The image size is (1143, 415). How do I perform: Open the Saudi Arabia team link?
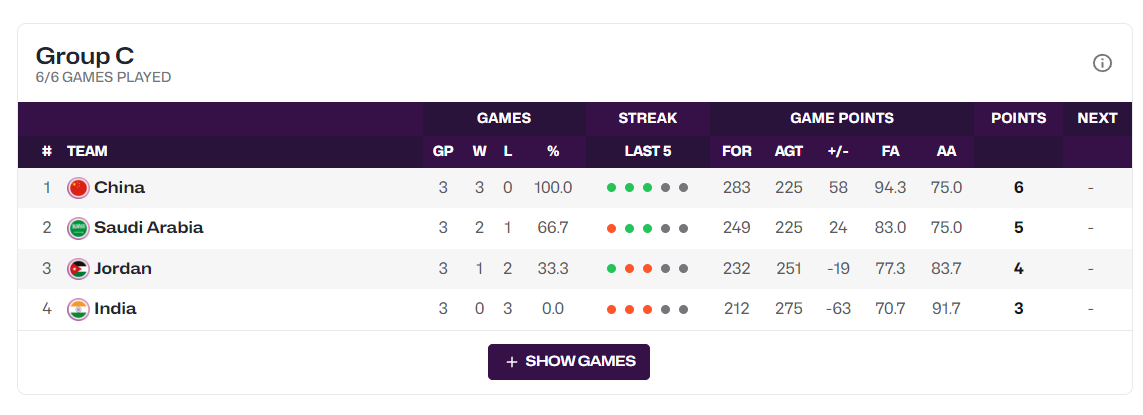148,228
